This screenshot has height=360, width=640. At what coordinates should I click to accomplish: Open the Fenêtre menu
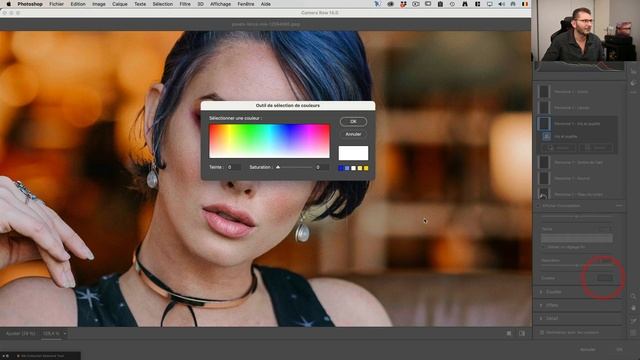coord(246,4)
